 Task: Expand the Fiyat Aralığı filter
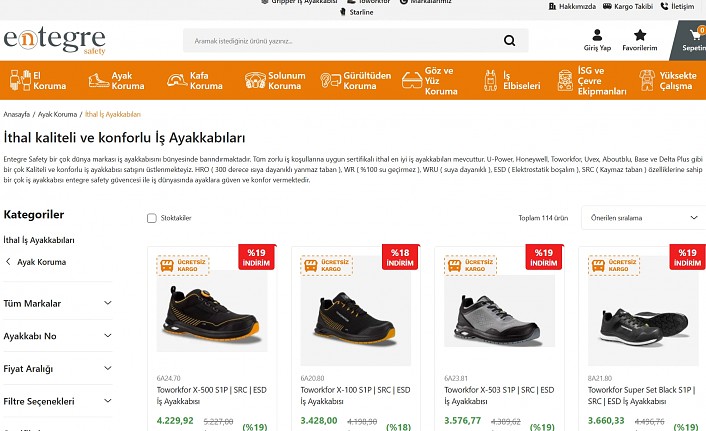point(57,369)
